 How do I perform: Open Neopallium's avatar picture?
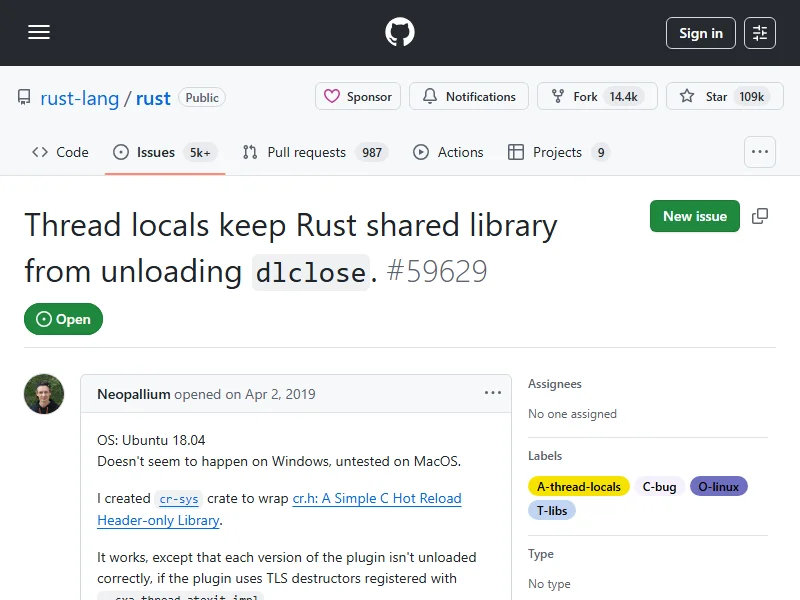pyautogui.click(x=44, y=394)
